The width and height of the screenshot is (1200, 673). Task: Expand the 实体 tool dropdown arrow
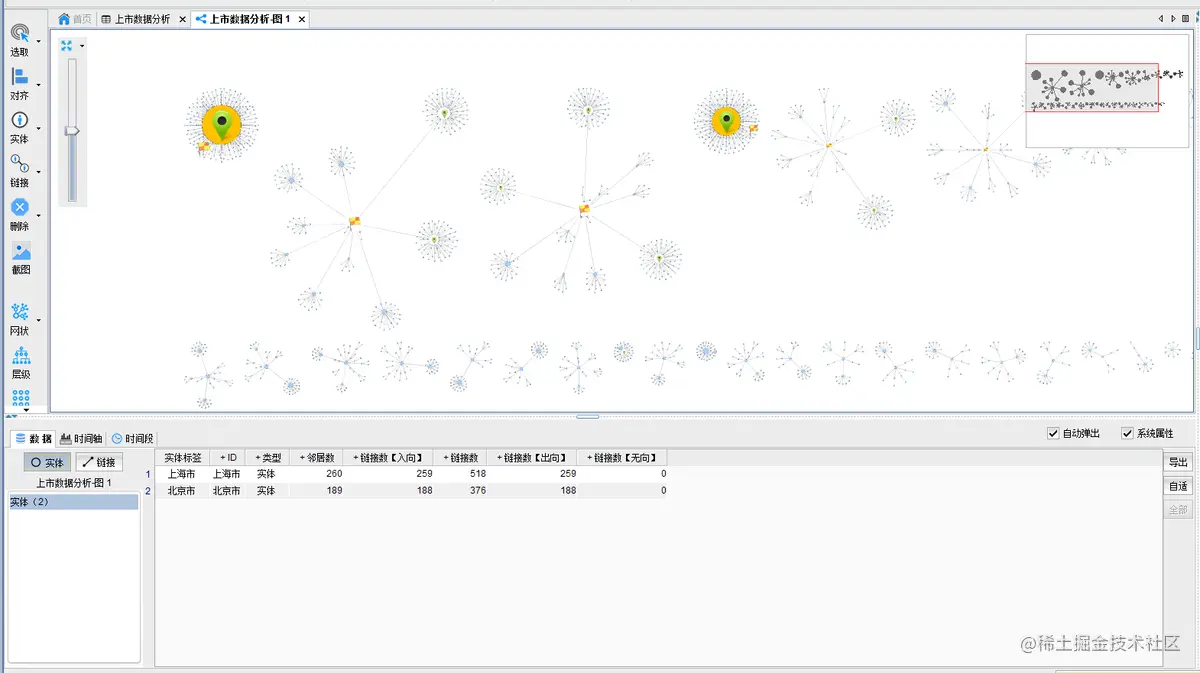[39, 129]
